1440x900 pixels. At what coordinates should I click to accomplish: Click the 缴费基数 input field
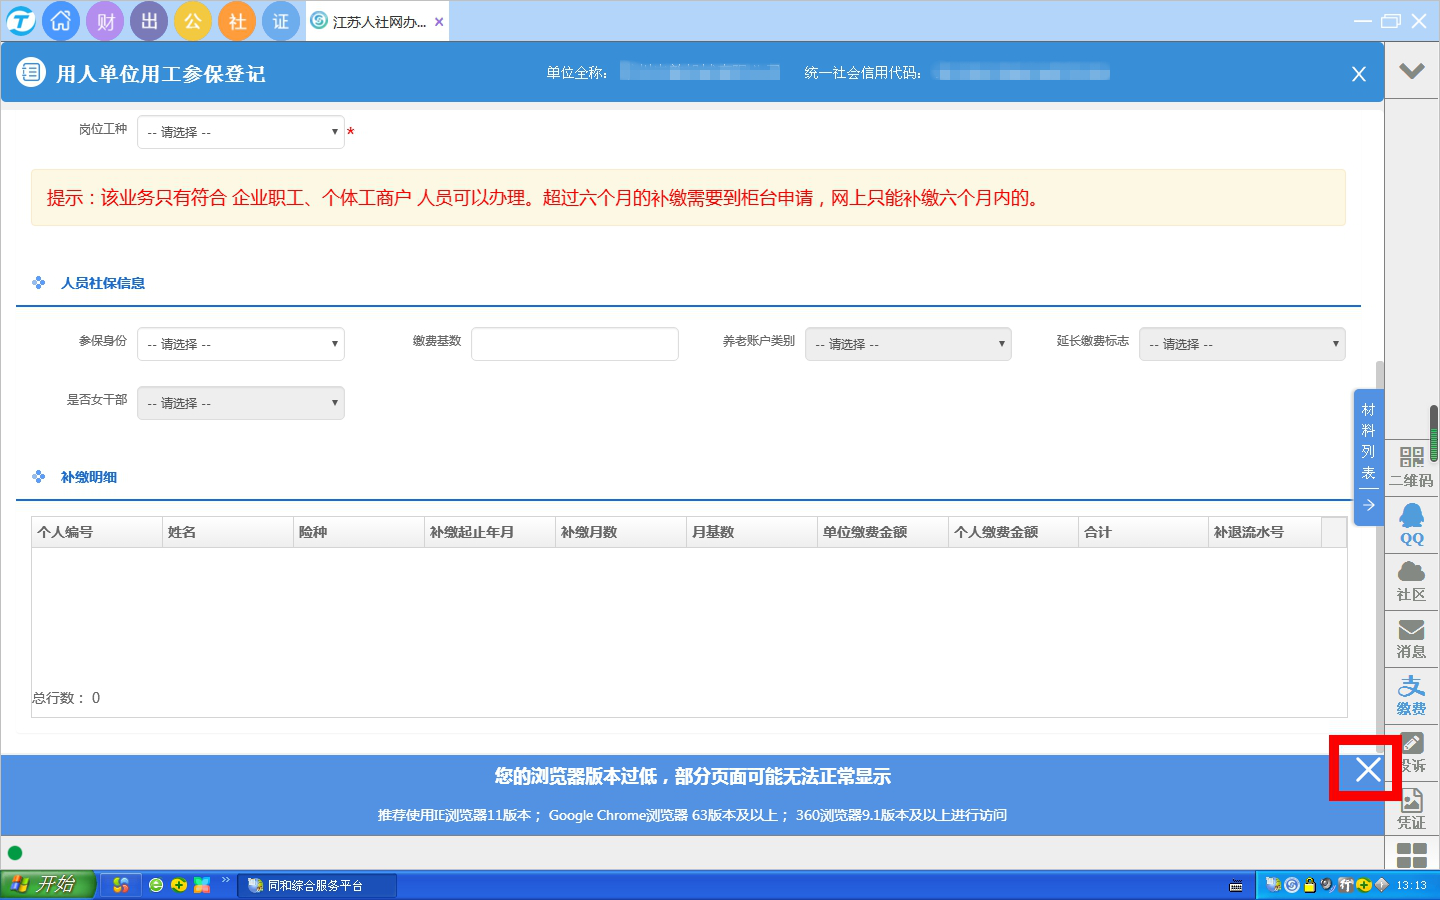pyautogui.click(x=575, y=344)
